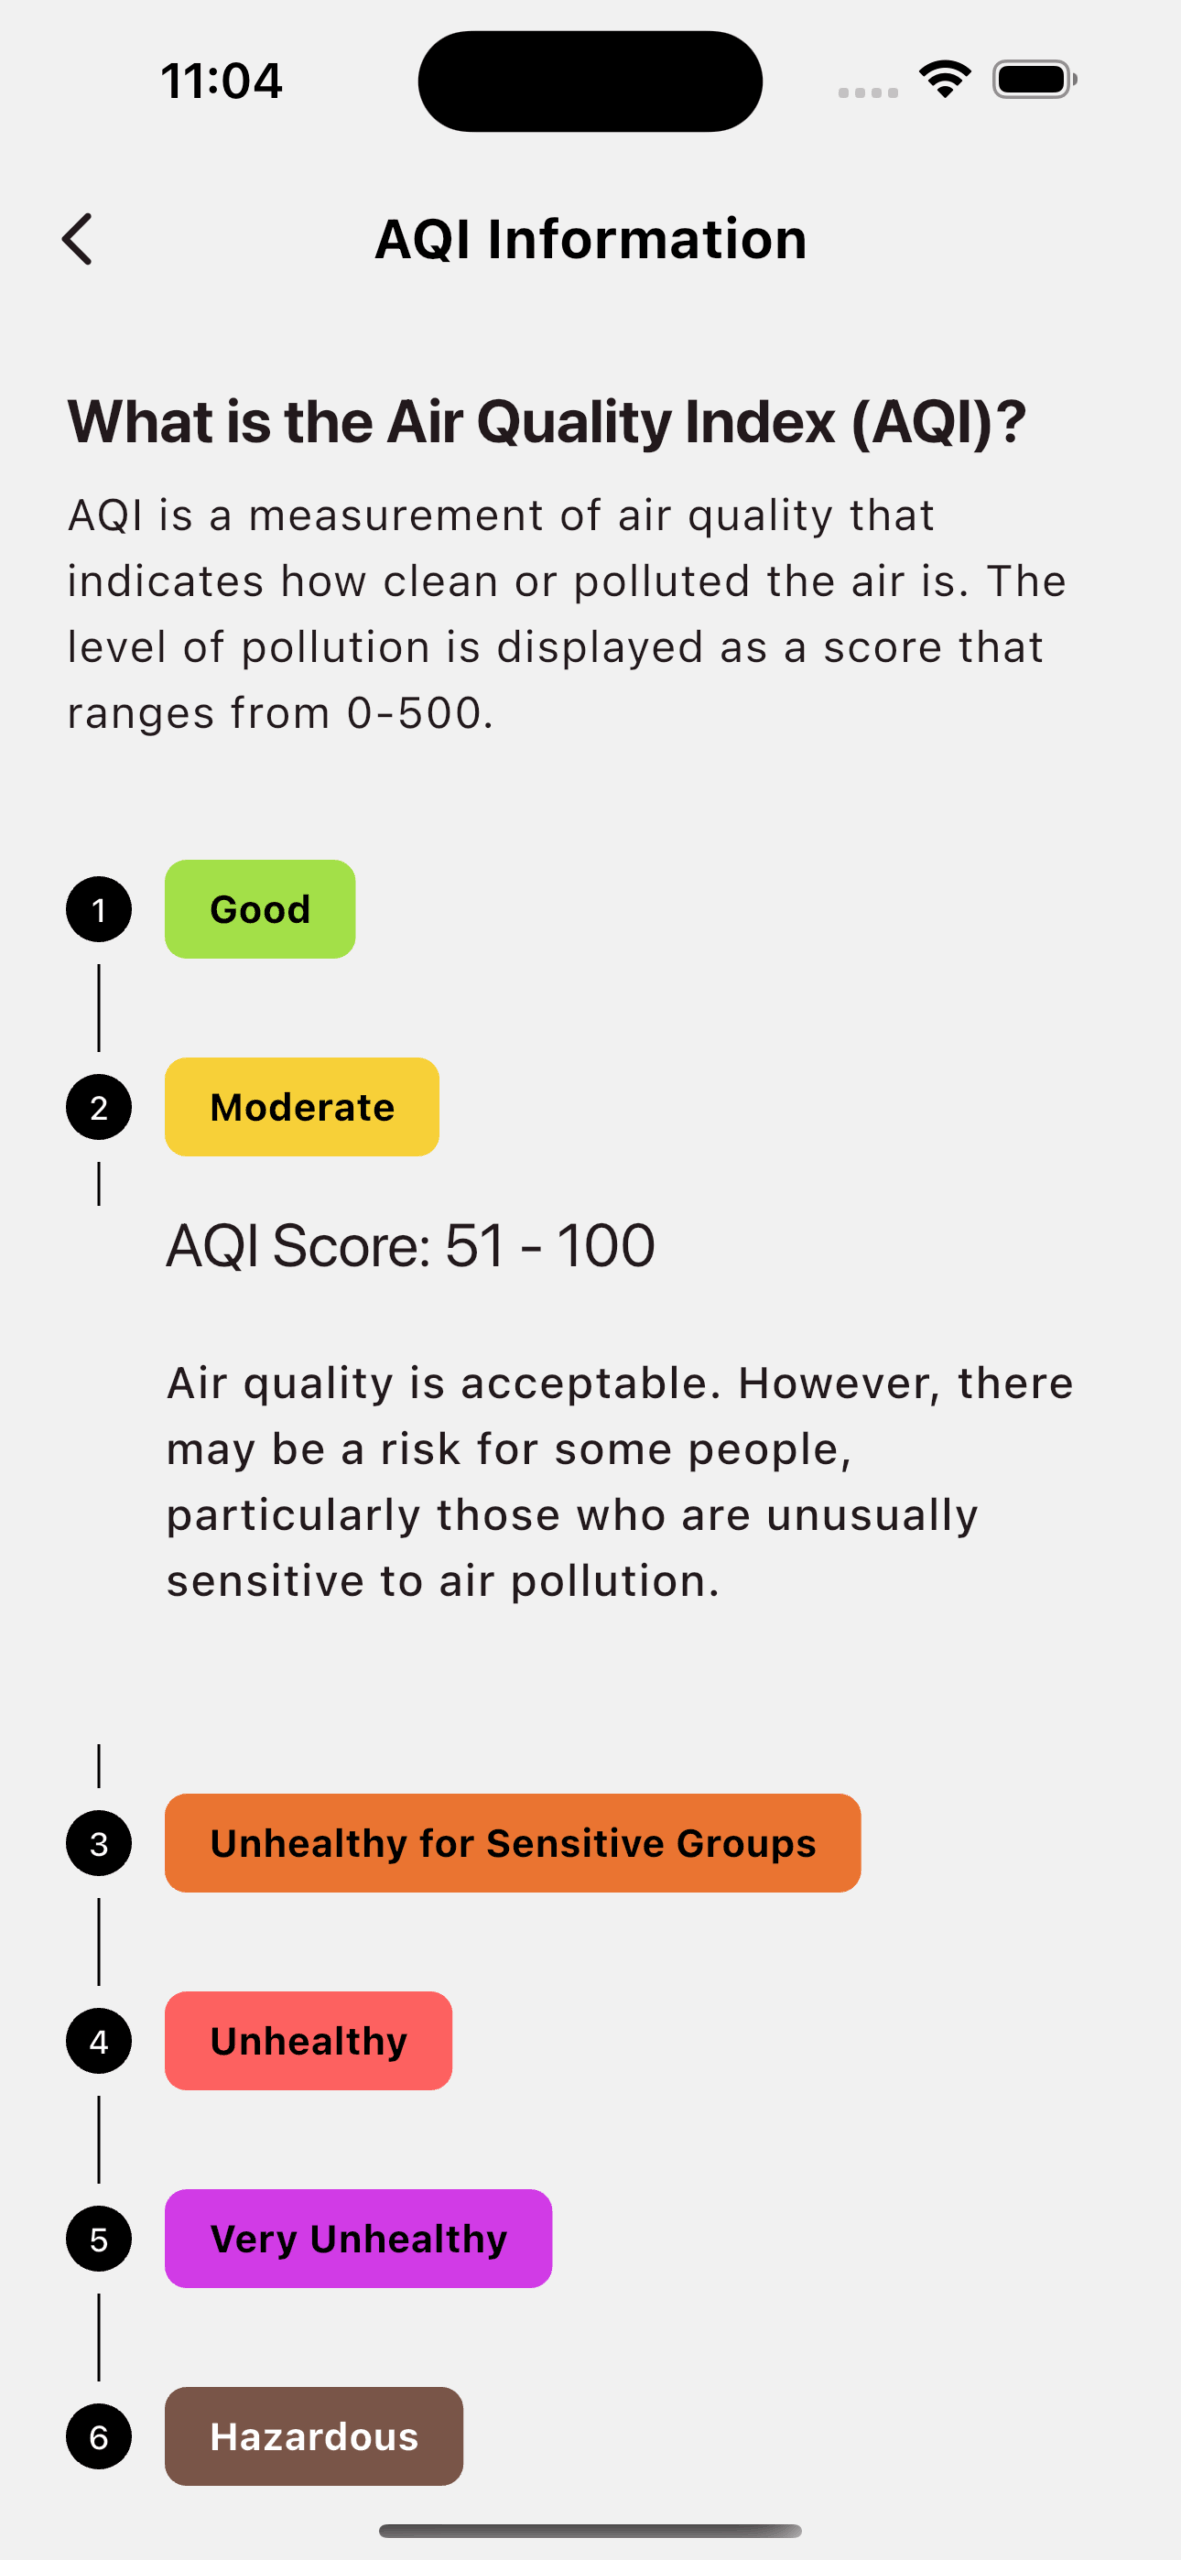Tap the step 2 circle marker
Viewport: 1181px width, 2560px height.
[99, 1107]
